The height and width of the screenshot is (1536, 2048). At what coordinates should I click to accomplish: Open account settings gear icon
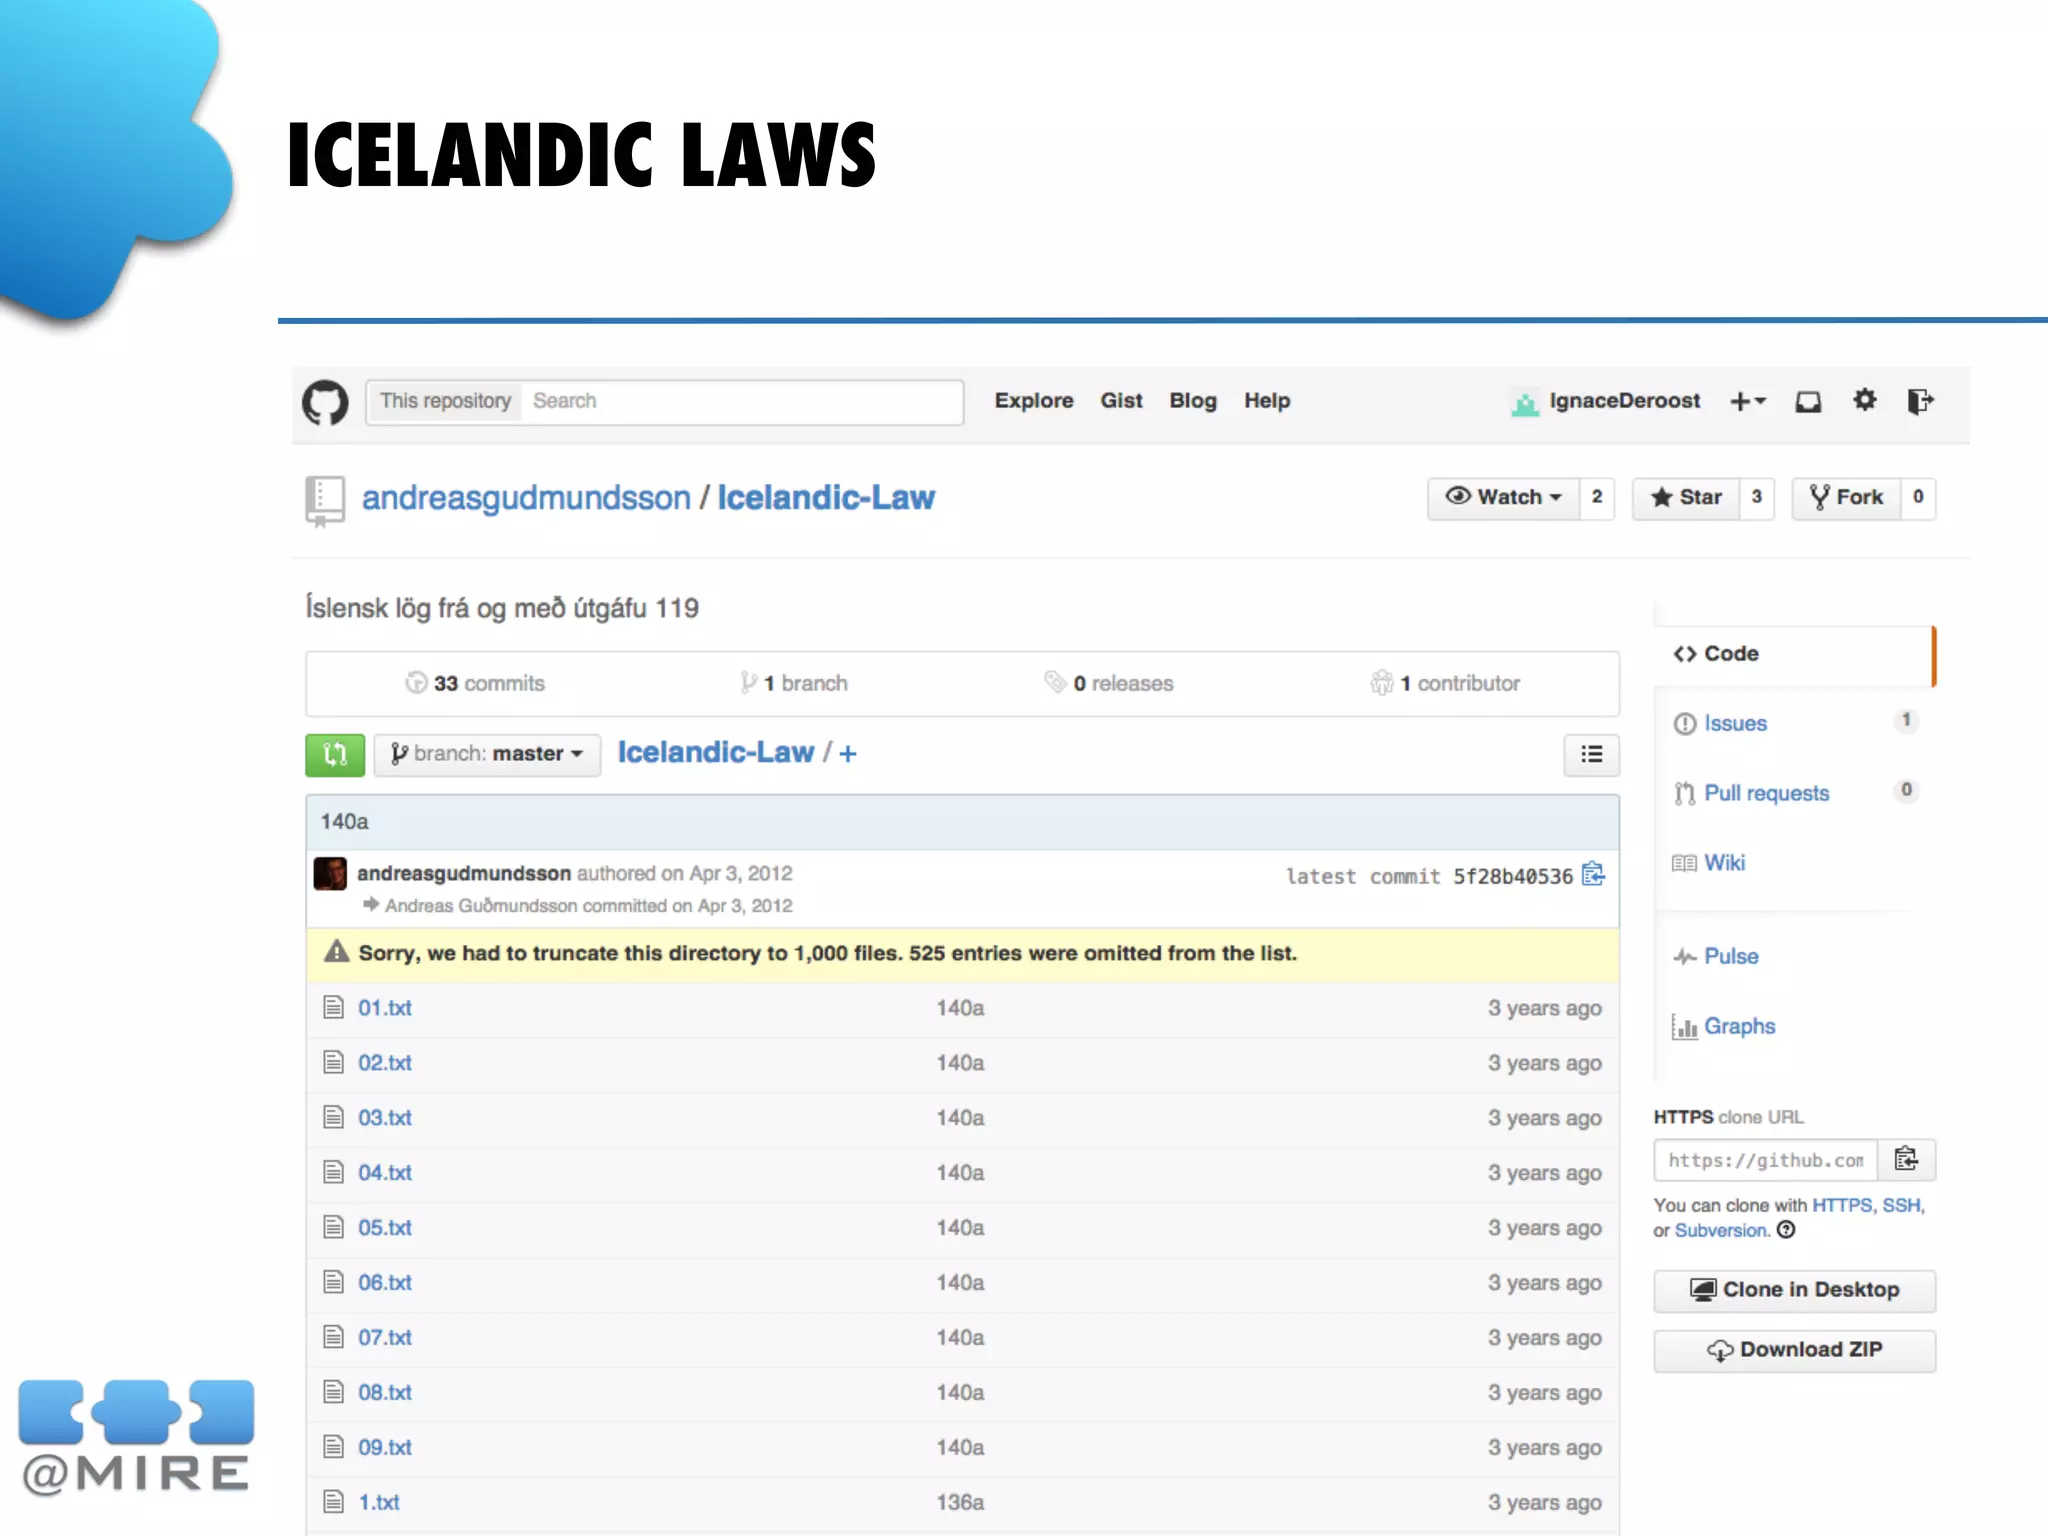[1864, 401]
